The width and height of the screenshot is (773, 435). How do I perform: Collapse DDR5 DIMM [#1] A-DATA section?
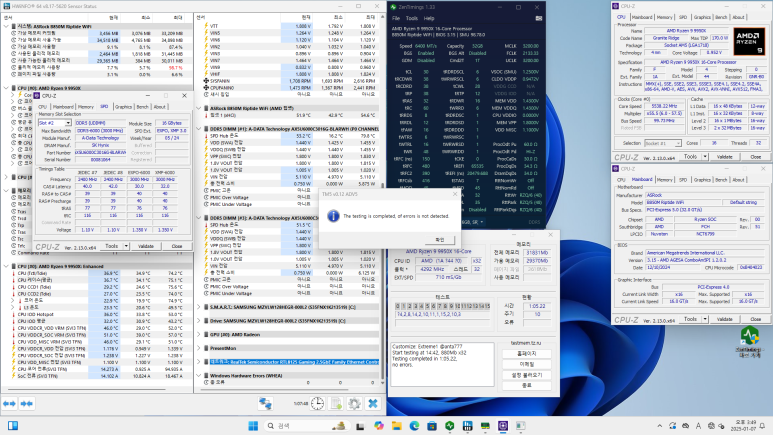point(199,129)
